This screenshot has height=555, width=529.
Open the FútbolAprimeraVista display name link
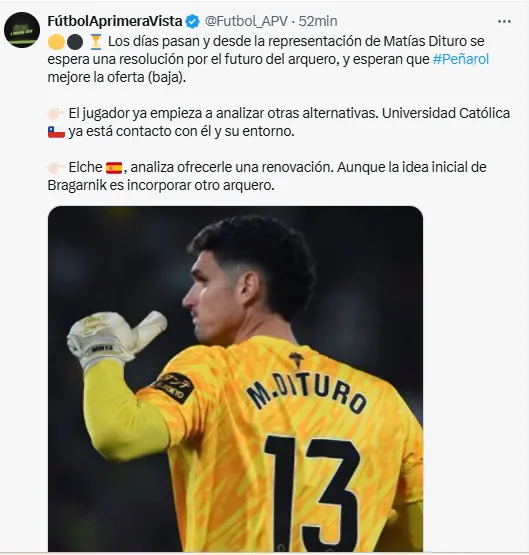coord(115,21)
